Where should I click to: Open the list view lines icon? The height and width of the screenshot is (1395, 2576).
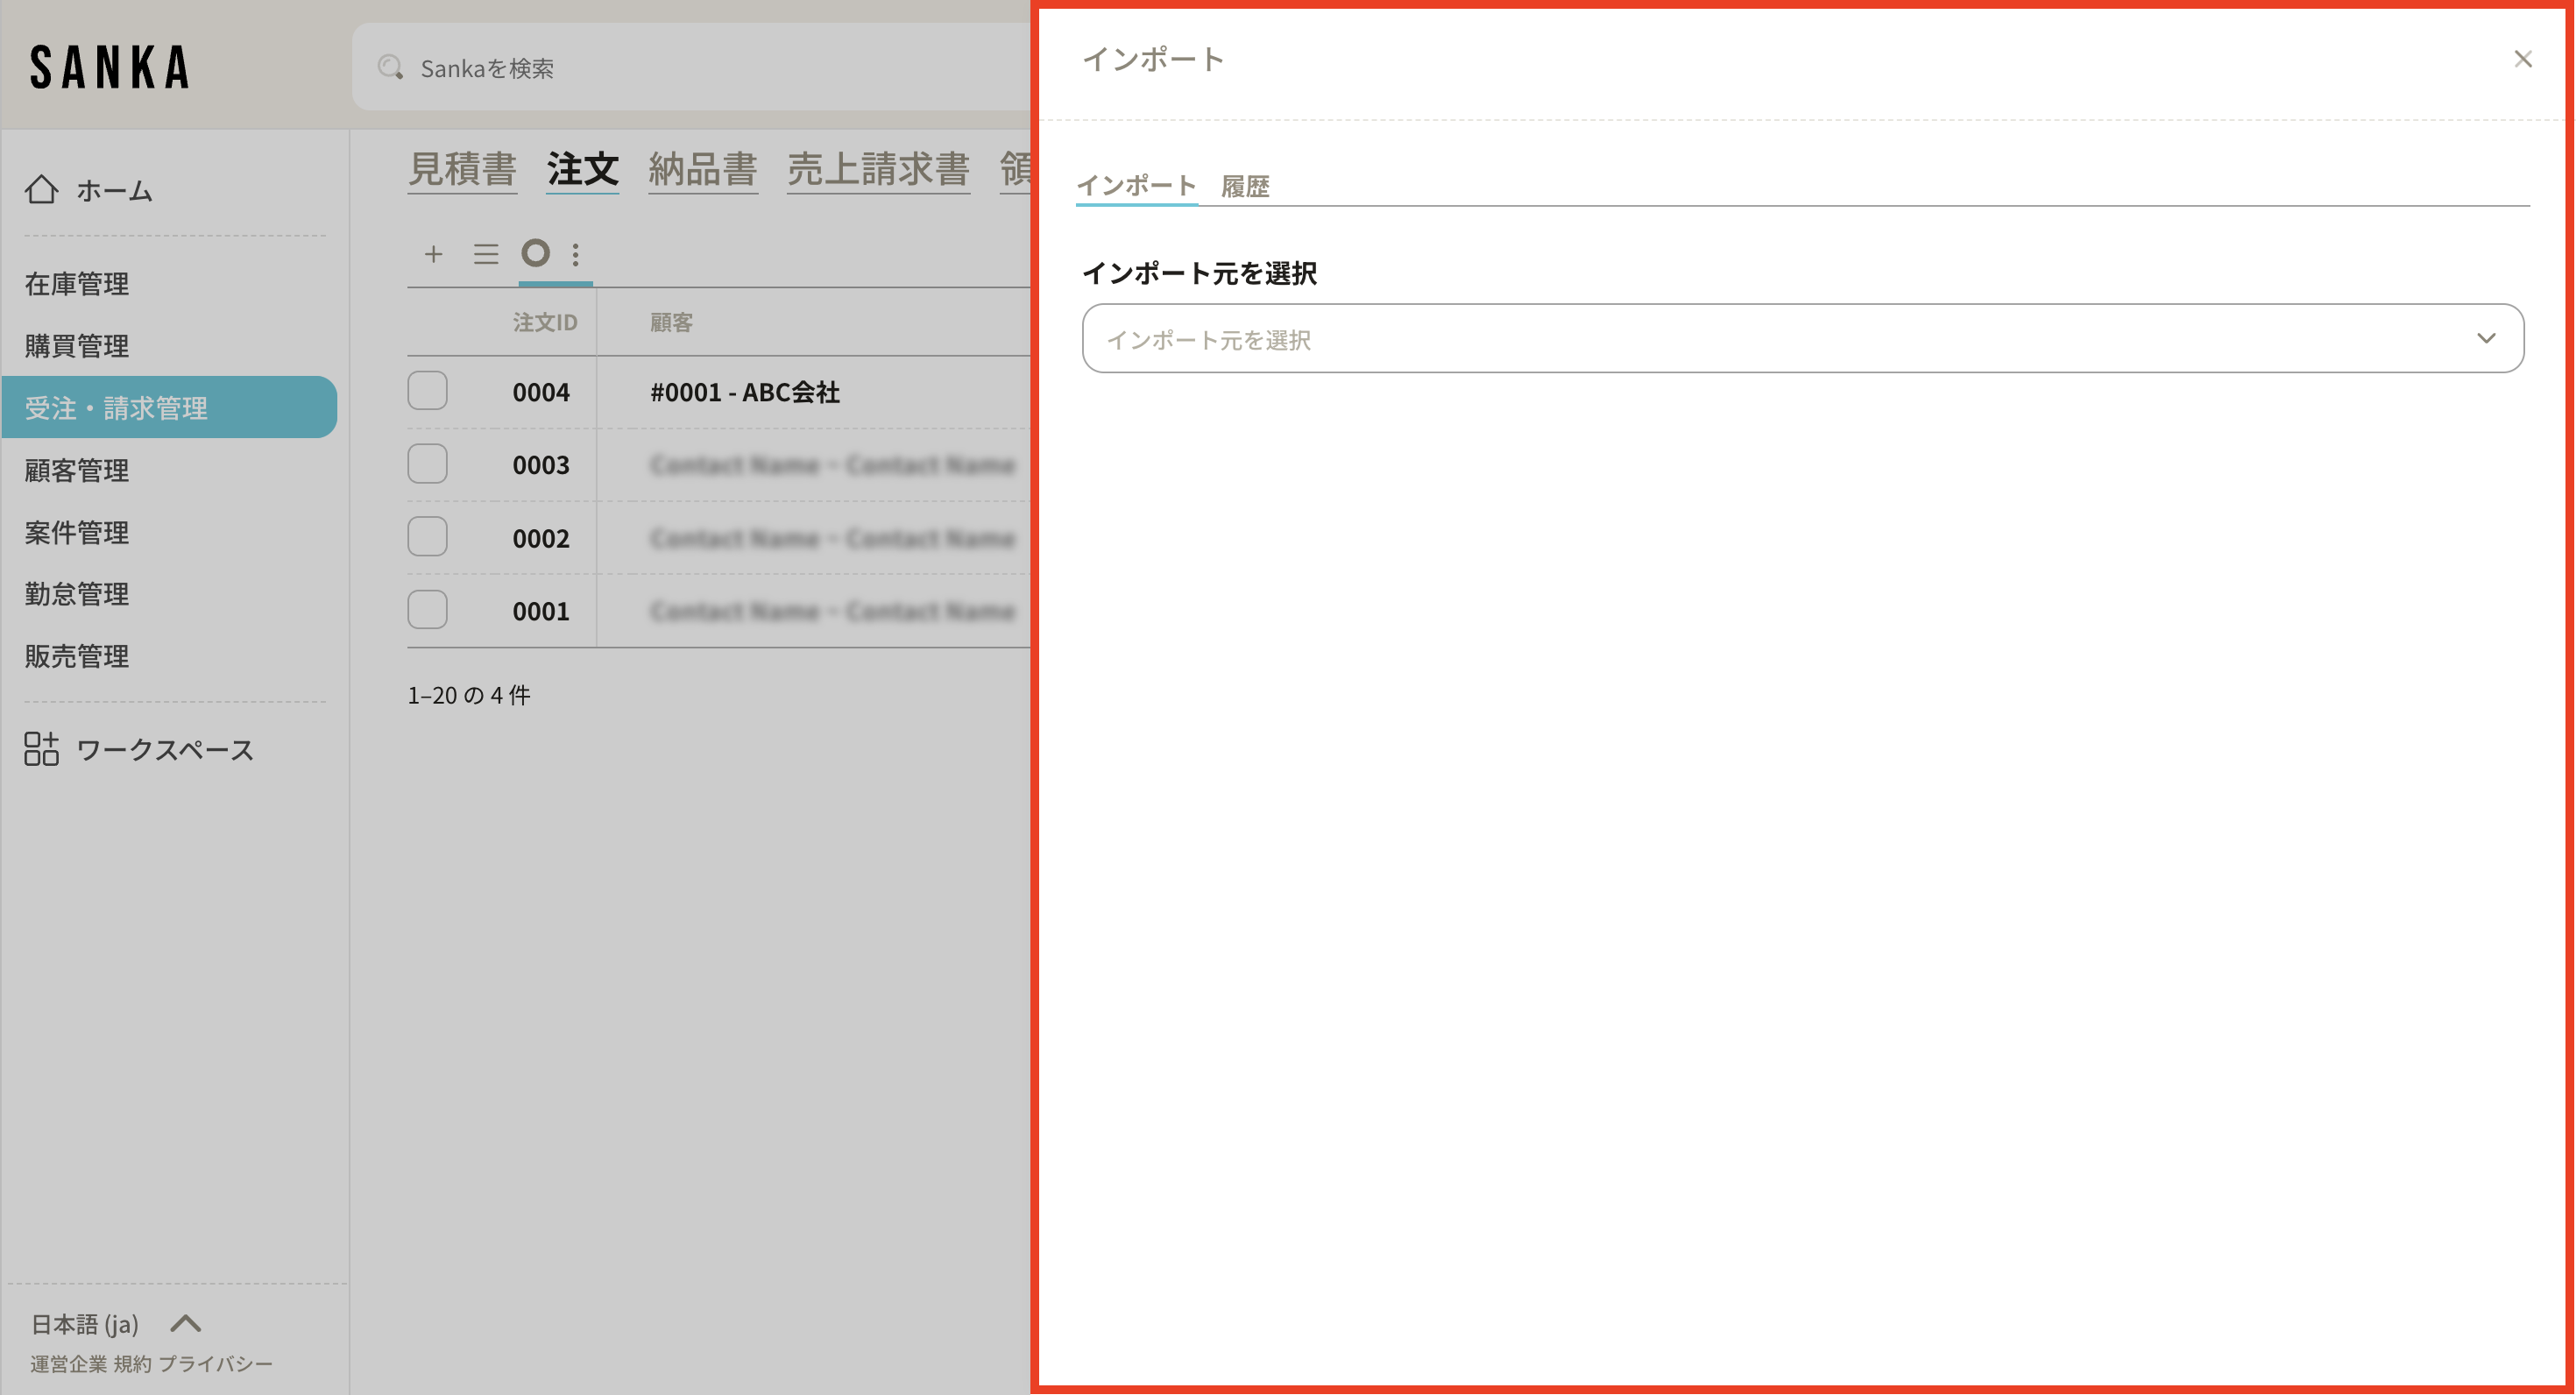click(486, 254)
